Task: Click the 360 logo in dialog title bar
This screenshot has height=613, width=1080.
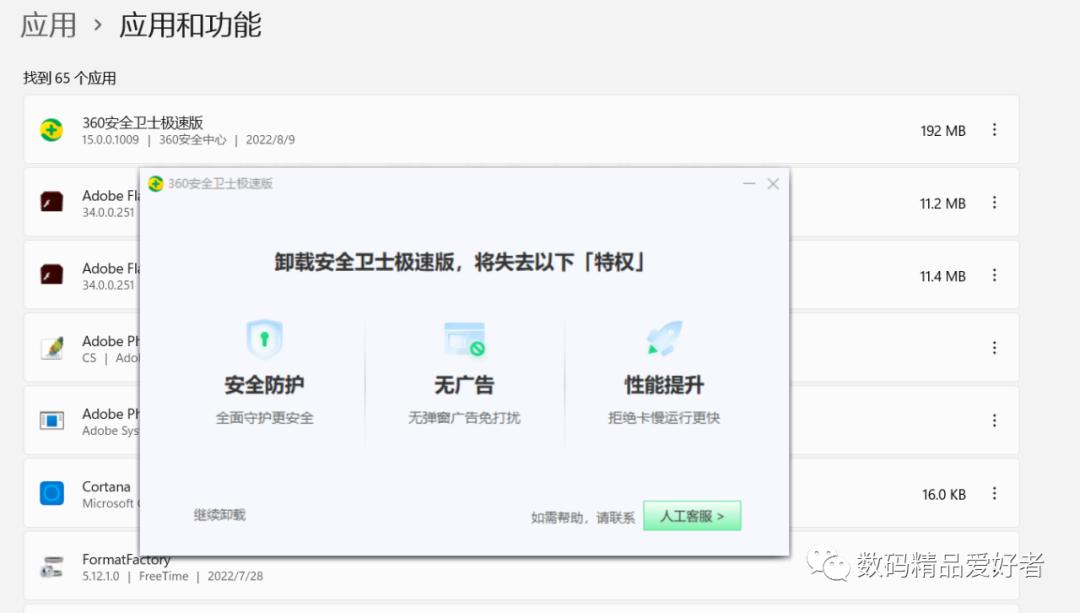Action: 158,183
